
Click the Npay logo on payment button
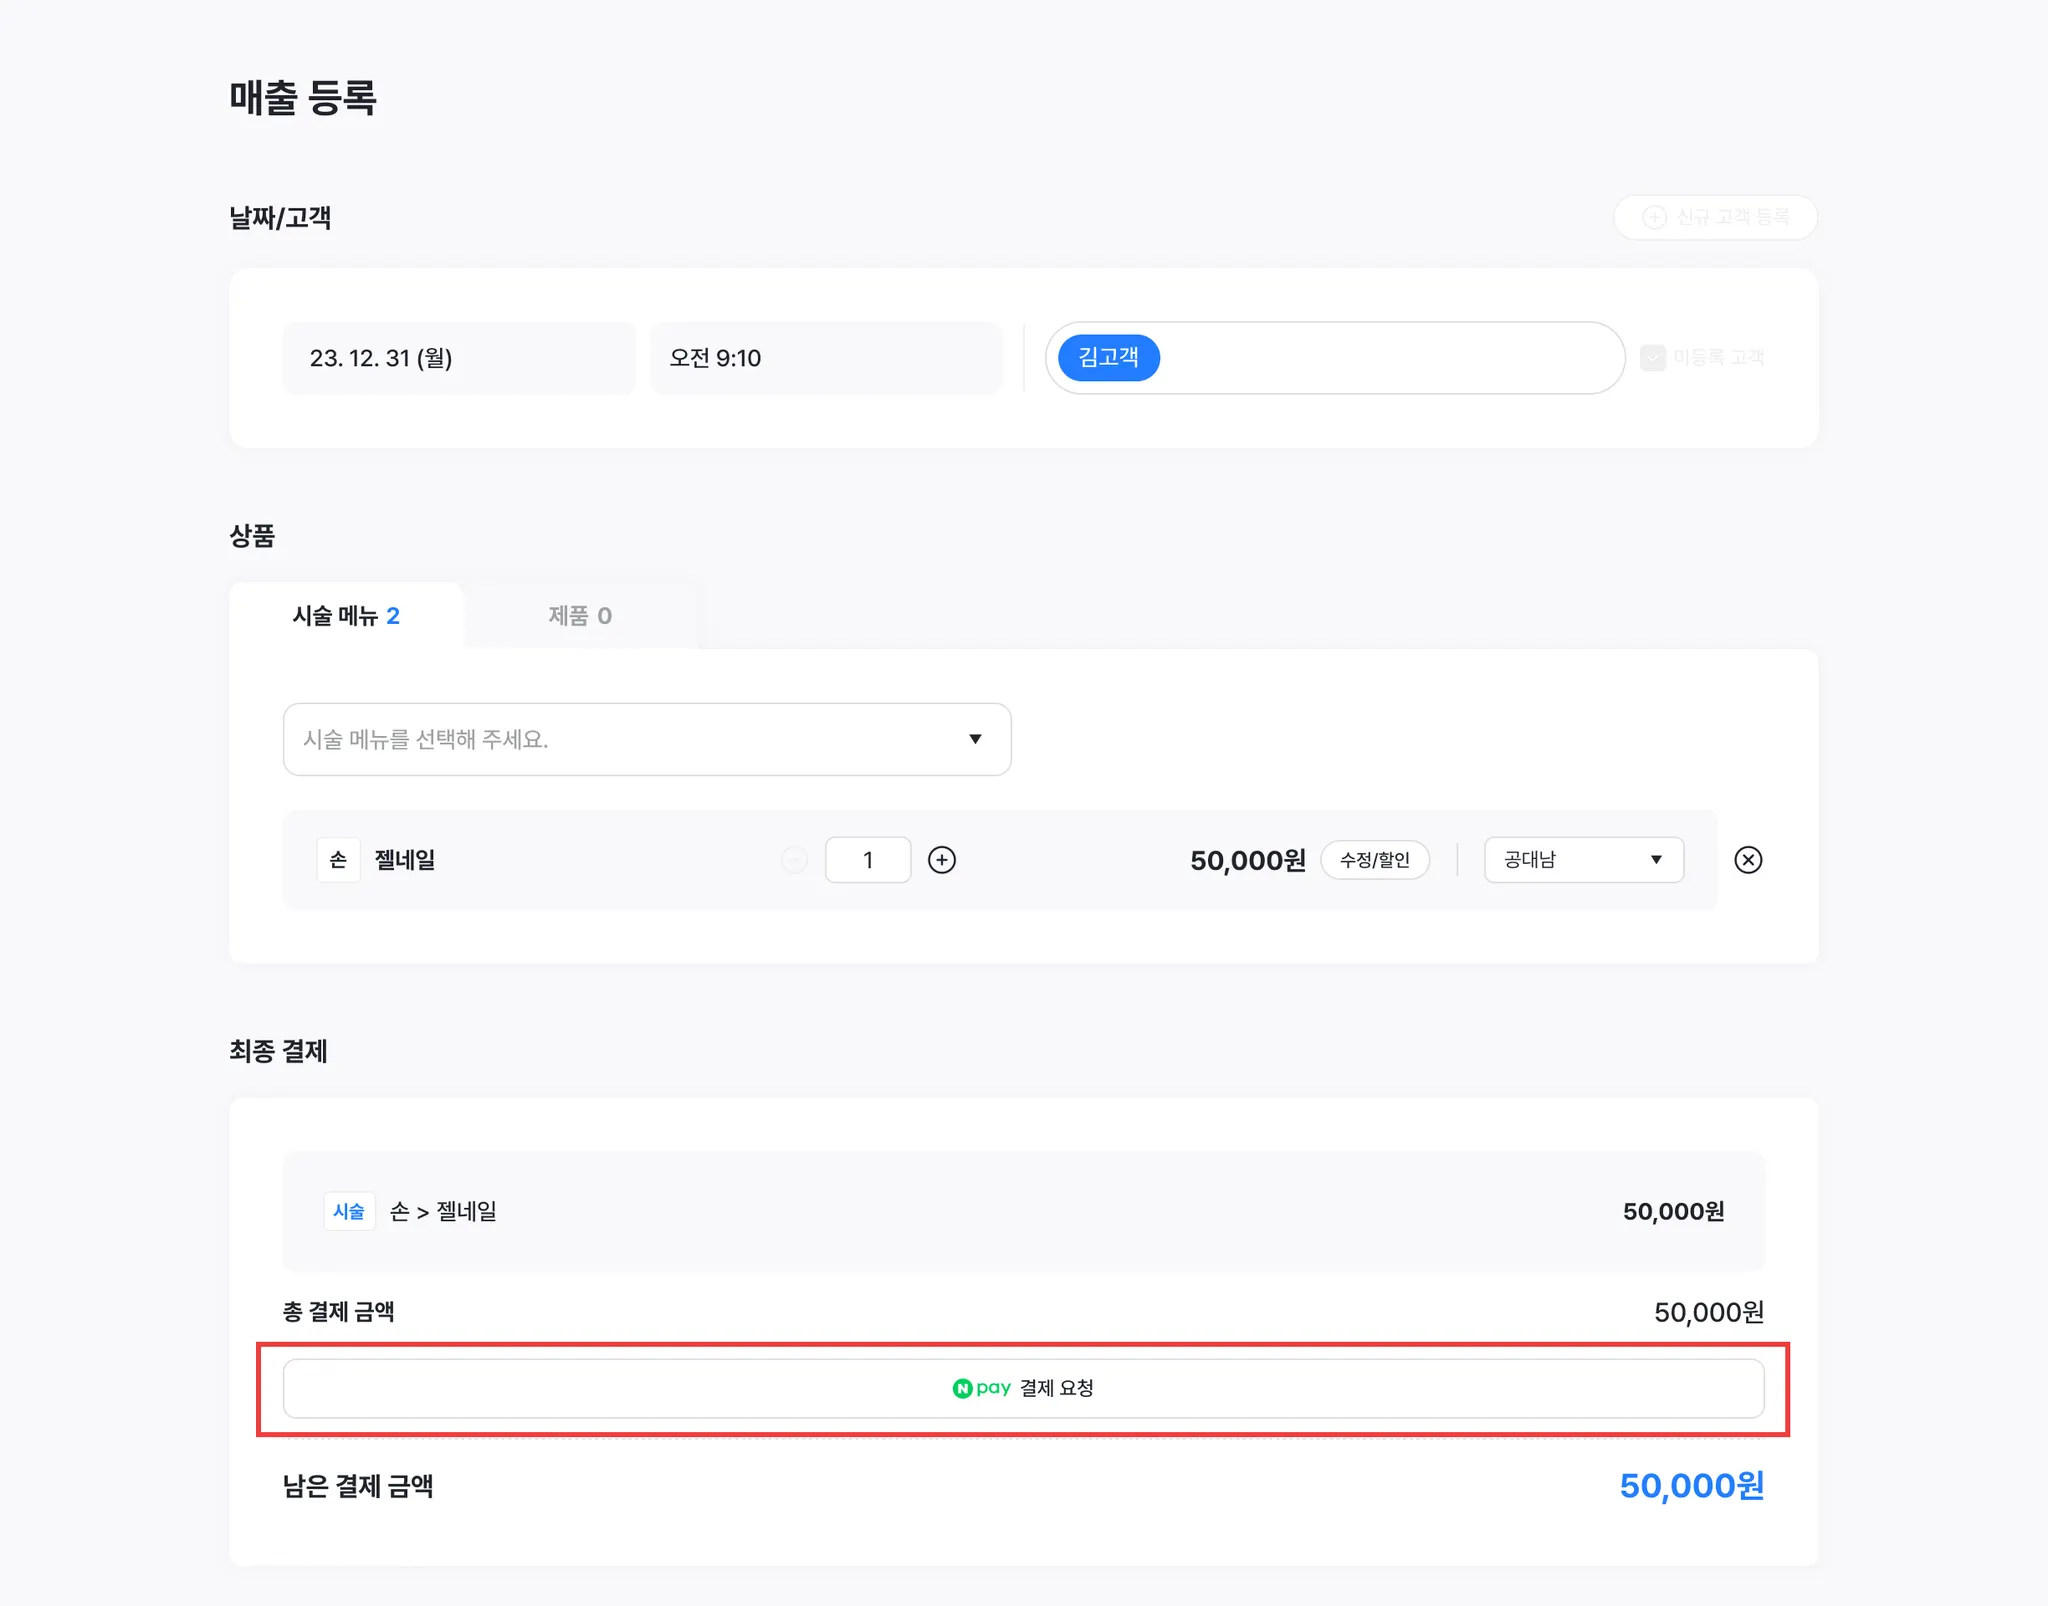(981, 1388)
